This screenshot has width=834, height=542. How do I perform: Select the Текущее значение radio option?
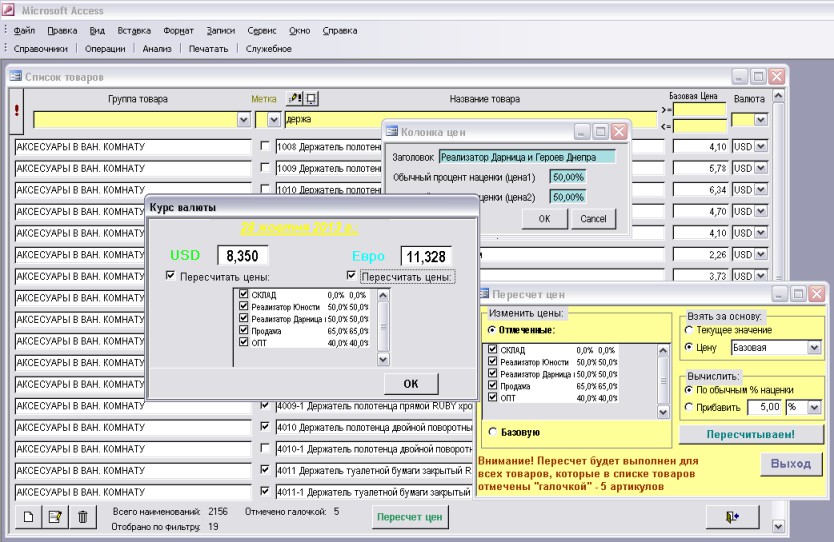tap(689, 330)
